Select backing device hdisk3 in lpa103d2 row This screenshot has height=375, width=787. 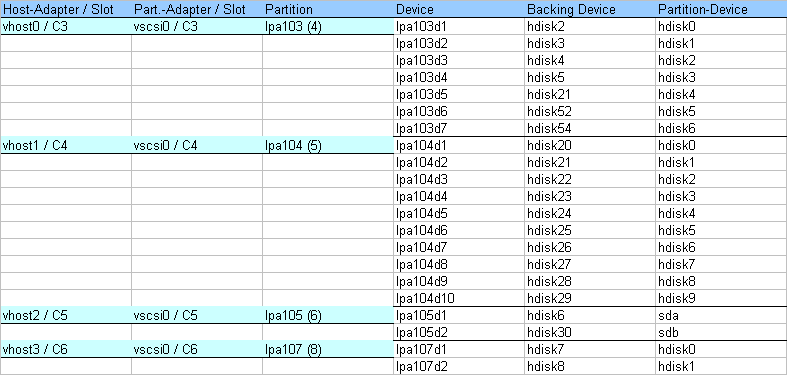click(x=590, y=44)
